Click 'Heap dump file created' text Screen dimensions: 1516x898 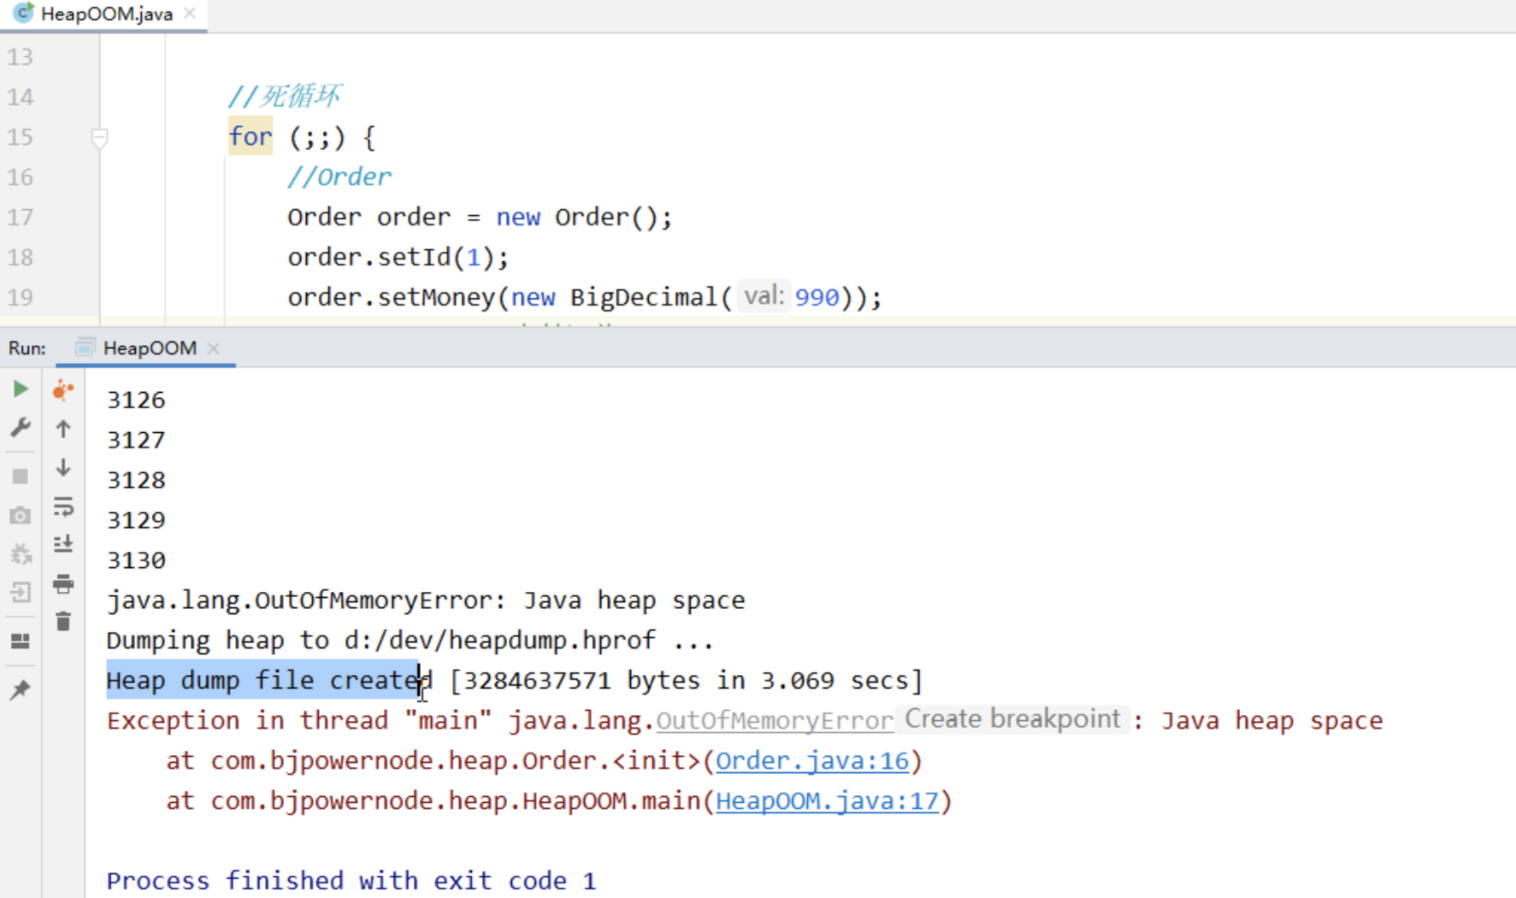[269, 681]
